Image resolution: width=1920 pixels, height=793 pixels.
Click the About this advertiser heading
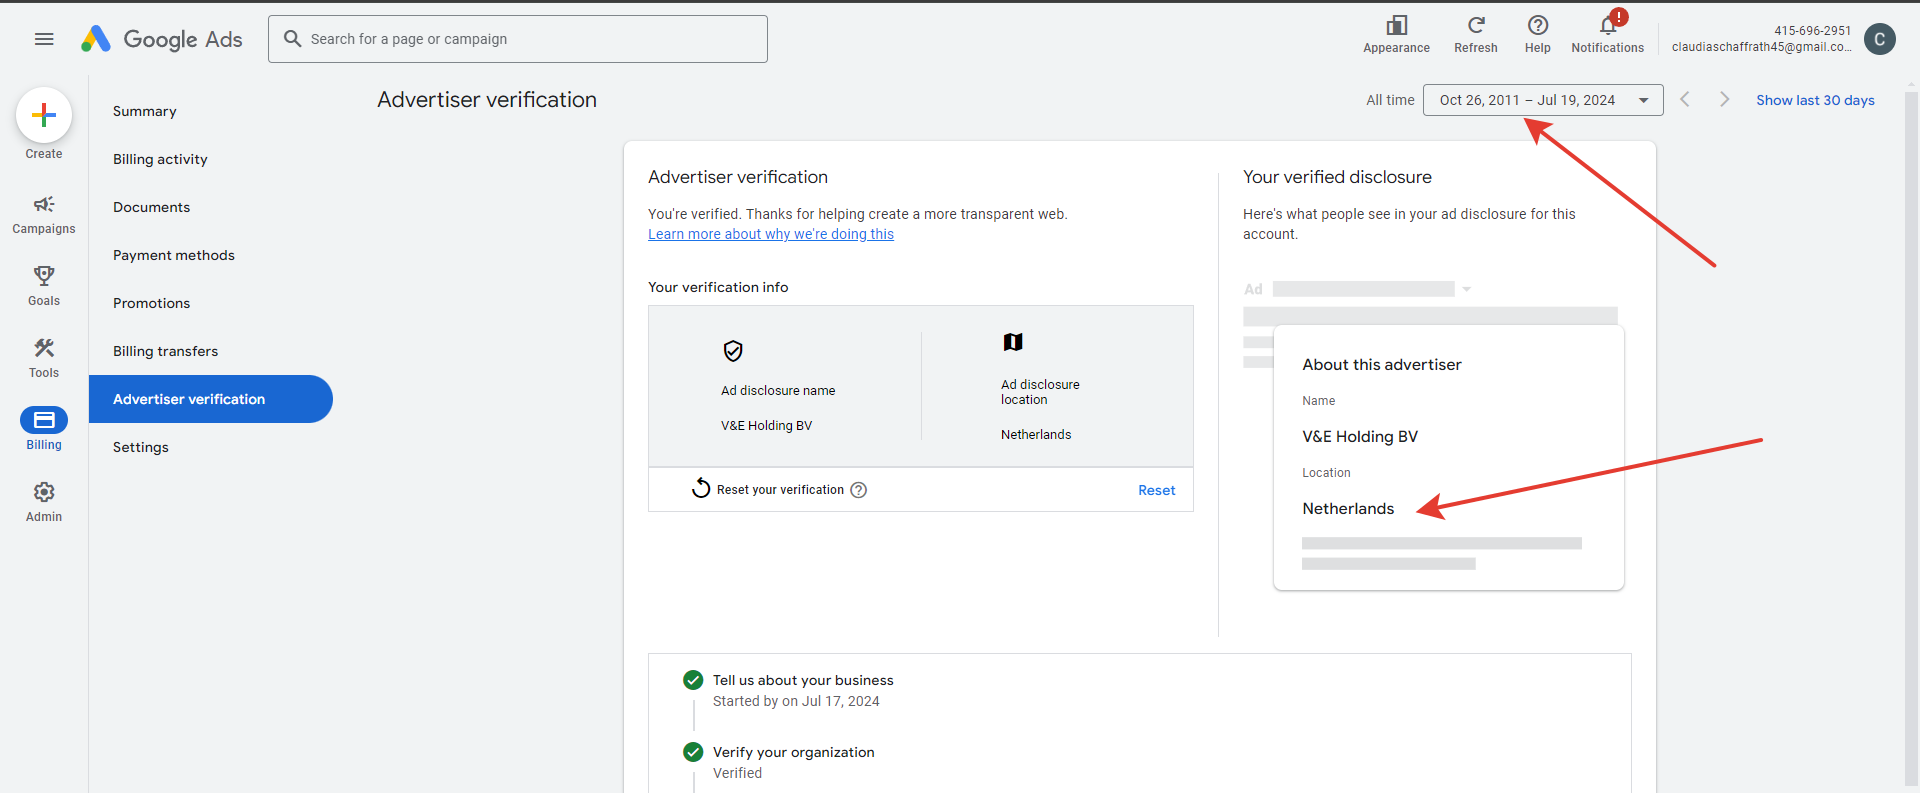tap(1381, 365)
